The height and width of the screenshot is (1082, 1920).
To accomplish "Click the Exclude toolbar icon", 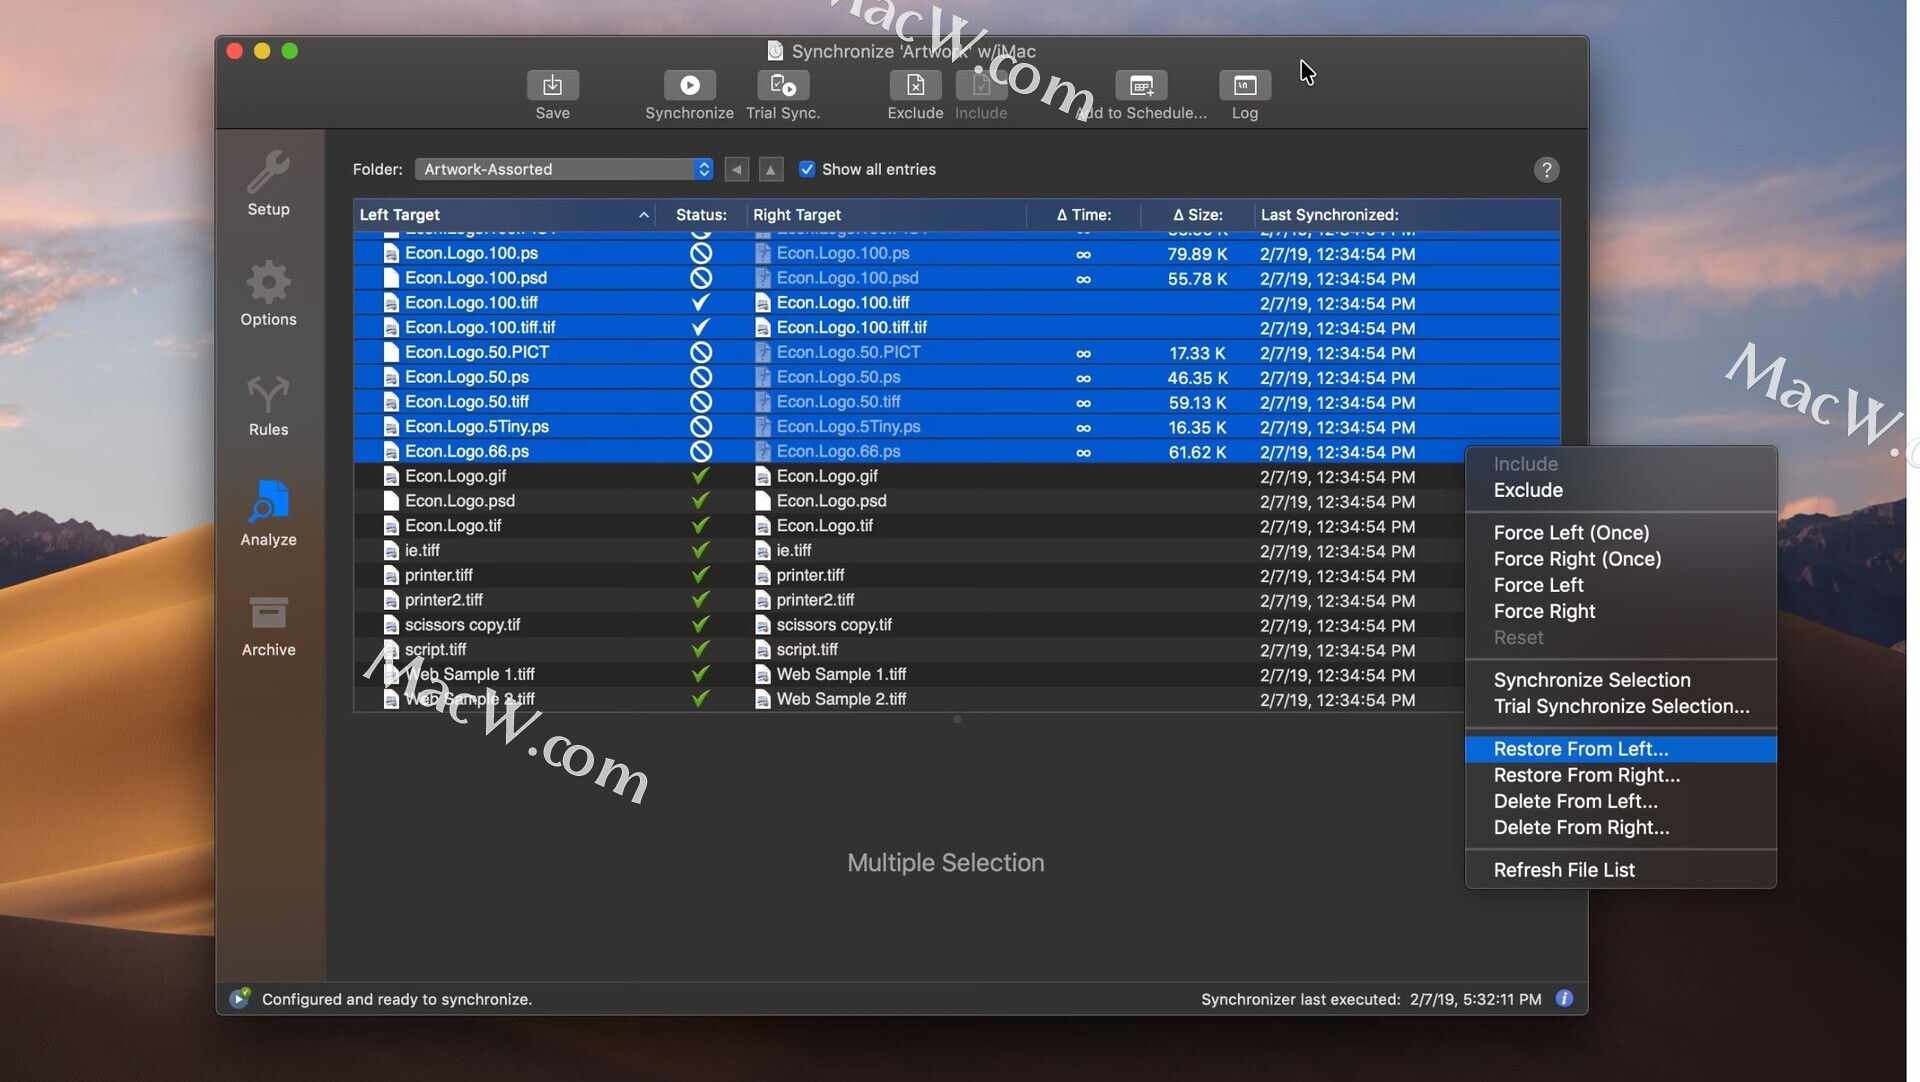I will pyautogui.click(x=915, y=86).
